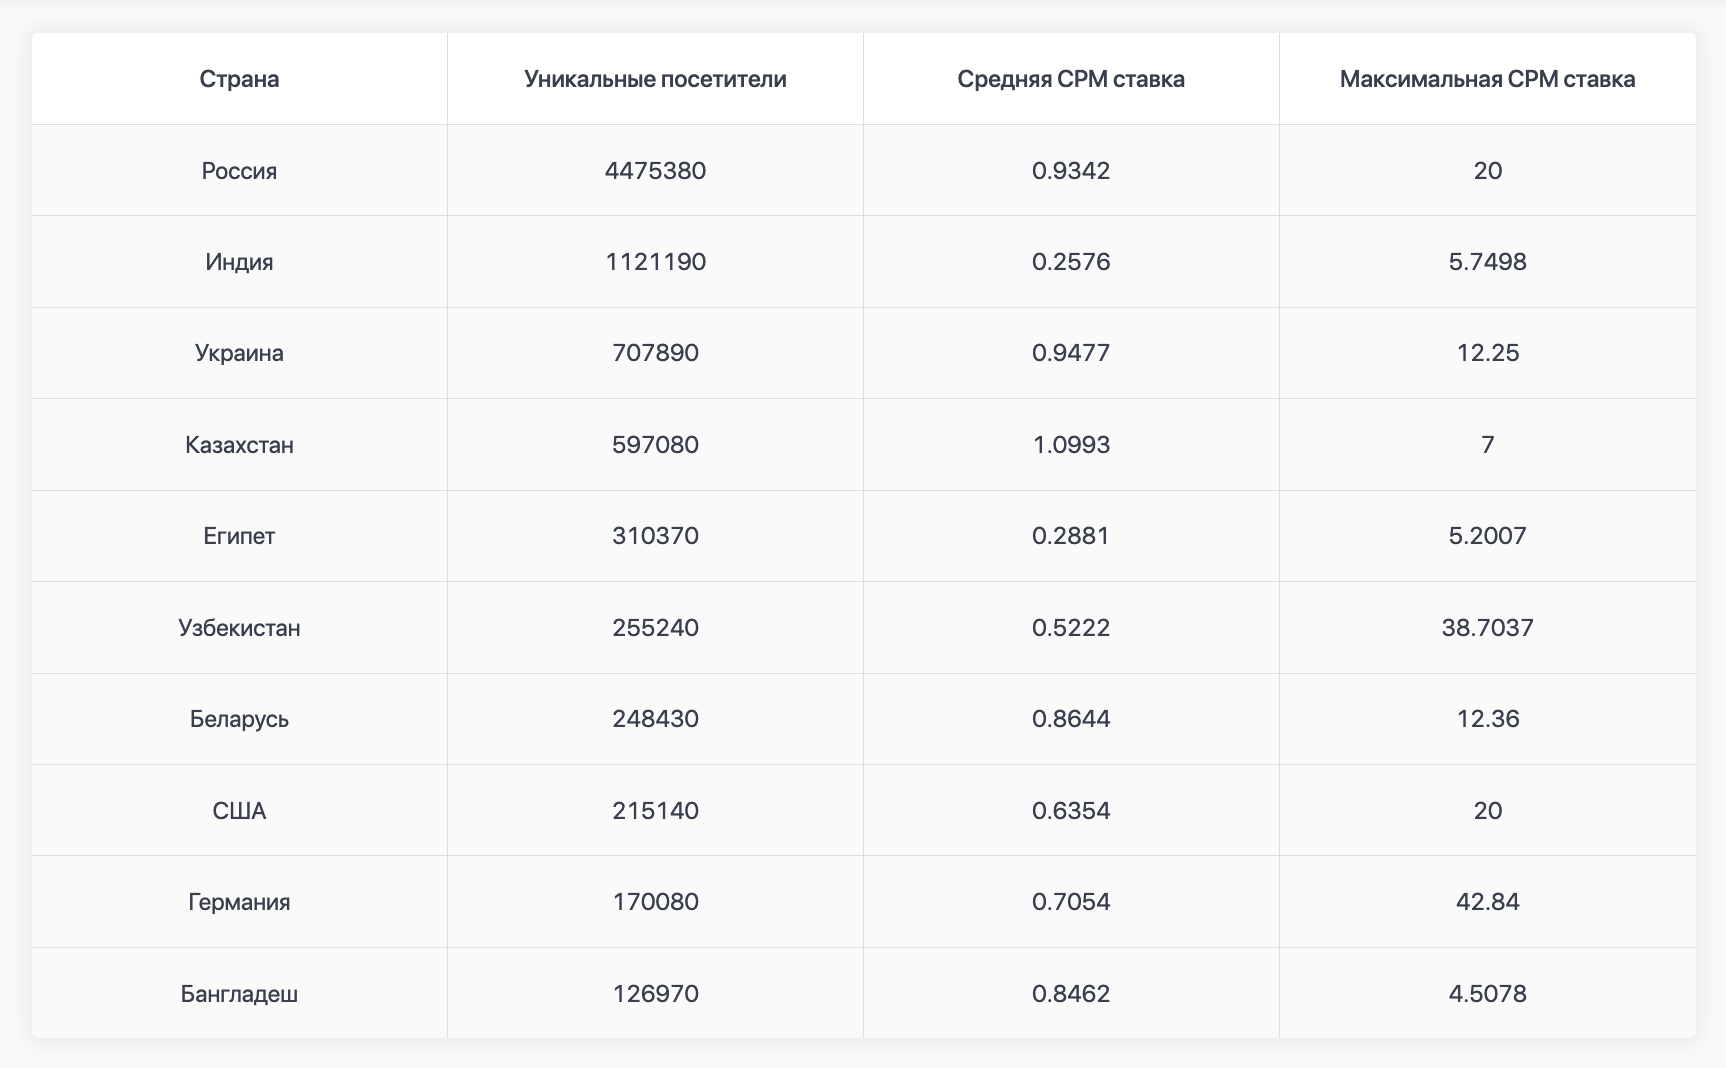1726x1068 pixels.
Task: Select the Украина country cell
Action: coord(239,353)
